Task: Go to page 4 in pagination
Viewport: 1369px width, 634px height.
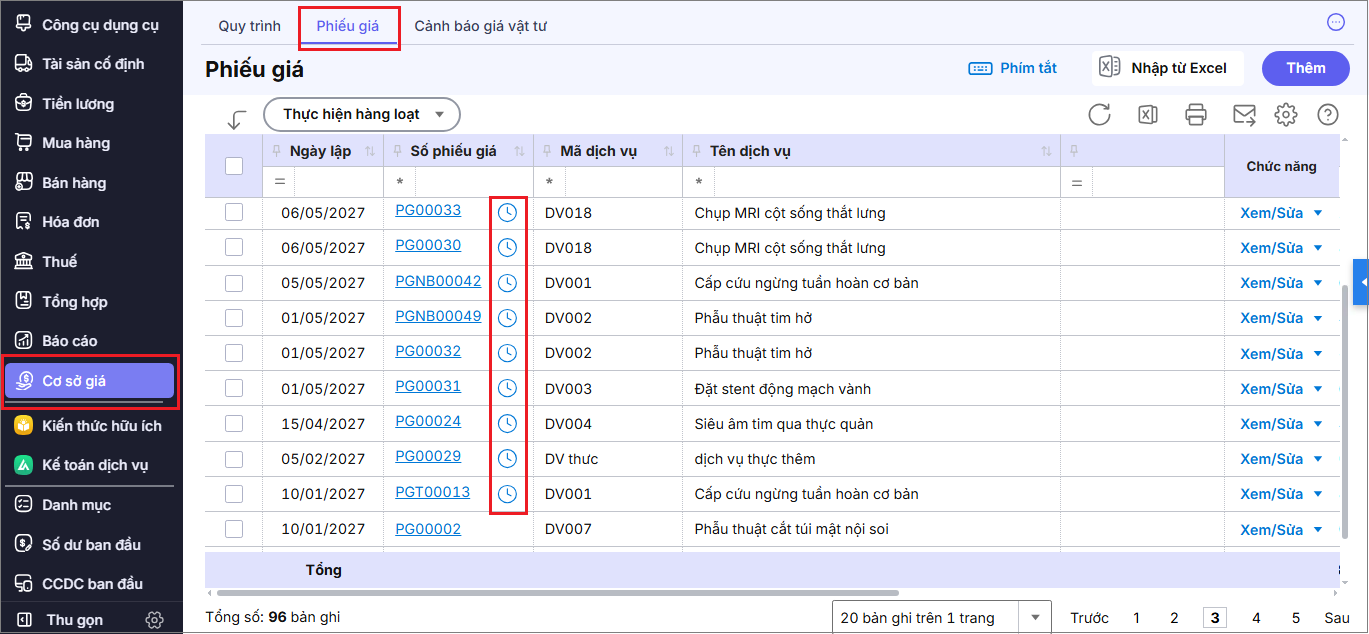Action: [1256, 618]
